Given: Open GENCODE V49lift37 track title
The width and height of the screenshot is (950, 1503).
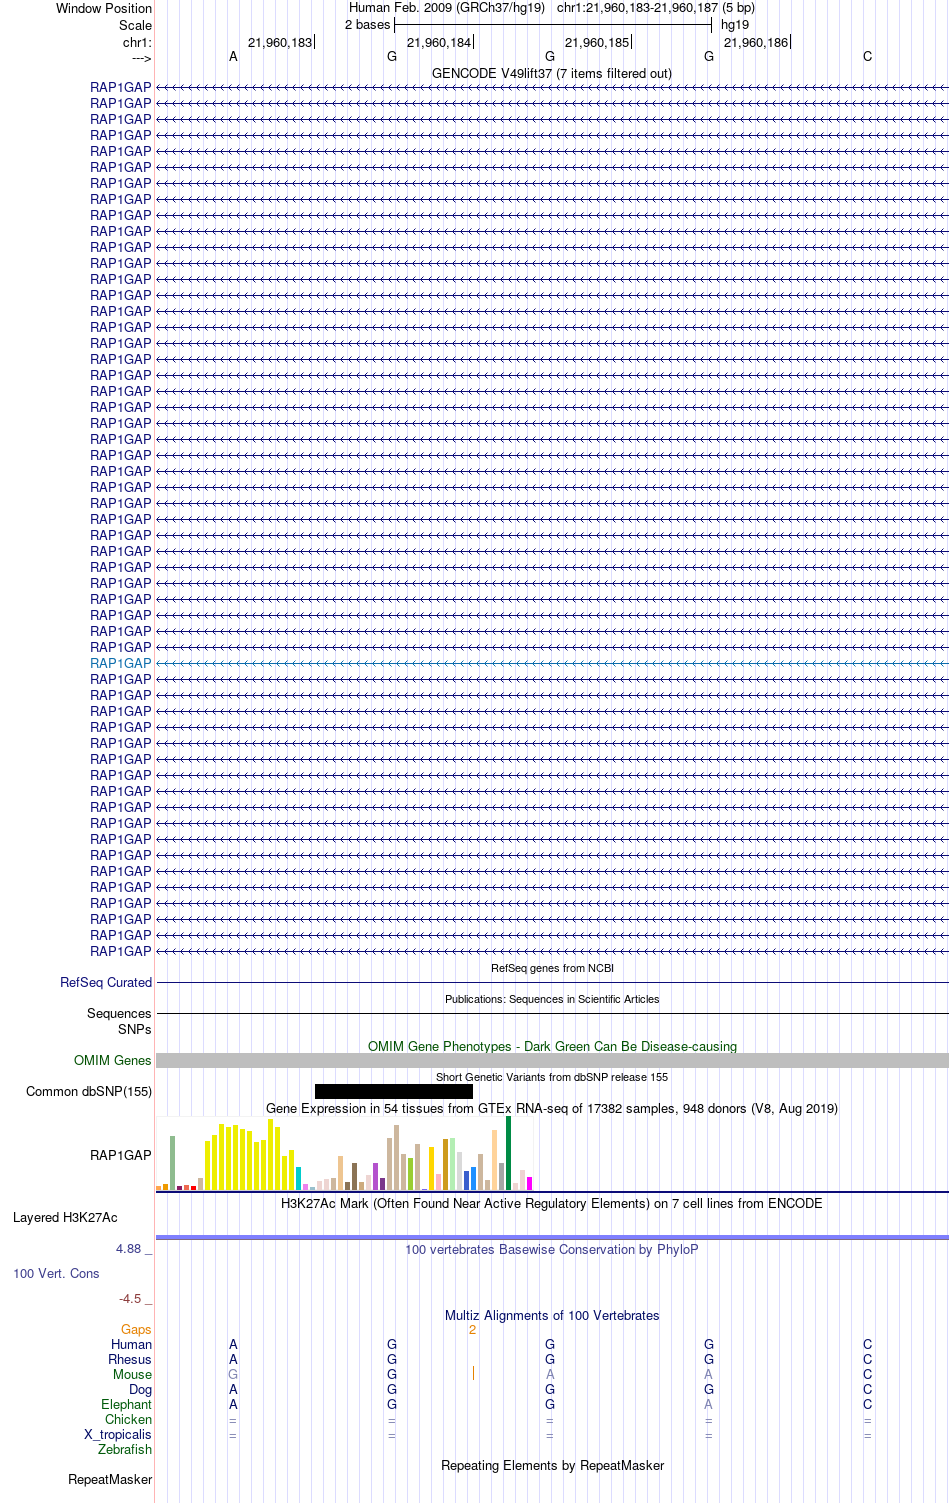Looking at the screenshot, I should click(552, 73).
